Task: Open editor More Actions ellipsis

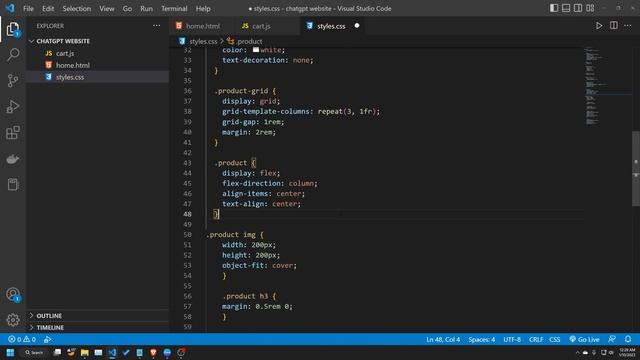Action: (628, 26)
